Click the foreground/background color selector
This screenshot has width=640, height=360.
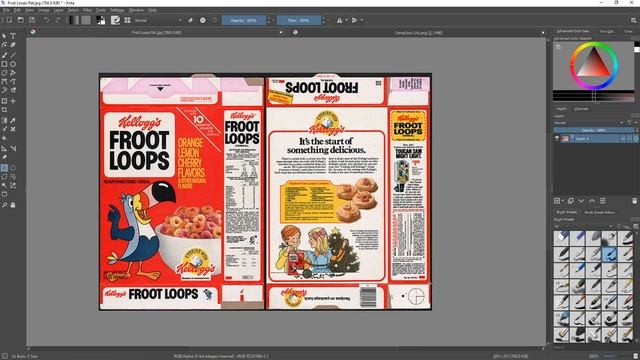(x=100, y=20)
